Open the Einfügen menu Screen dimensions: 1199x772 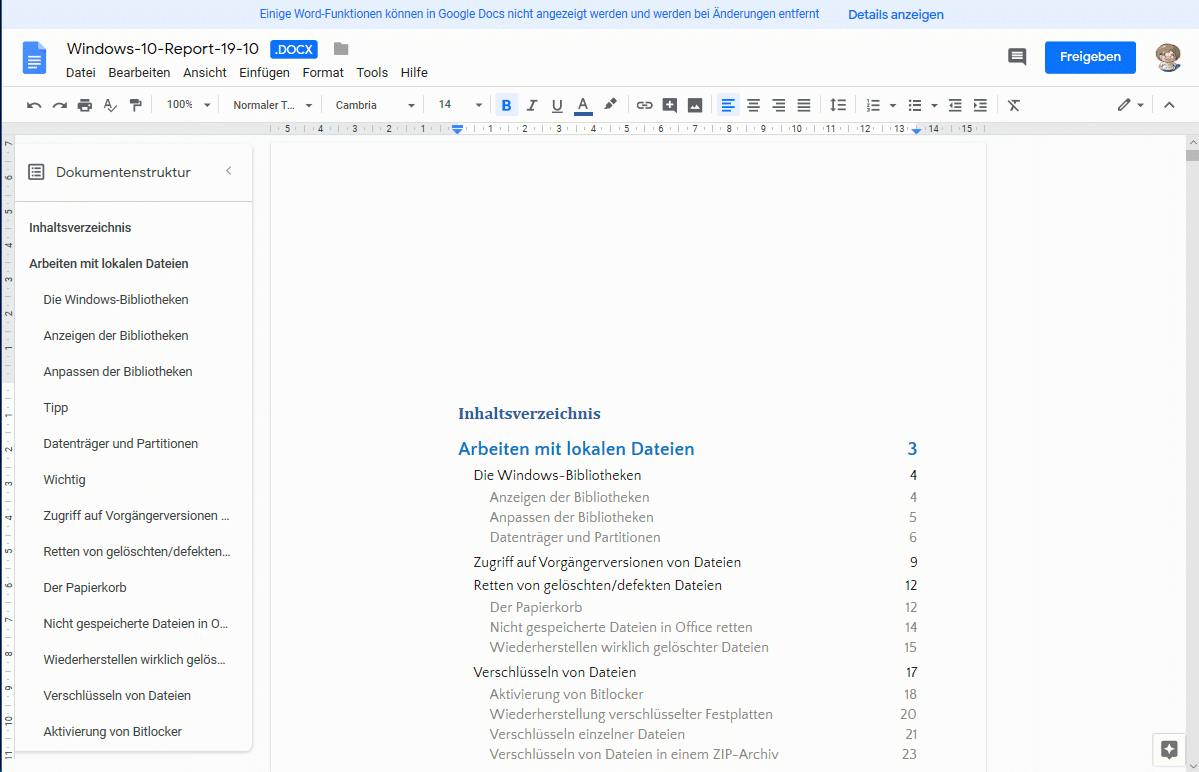tap(264, 73)
